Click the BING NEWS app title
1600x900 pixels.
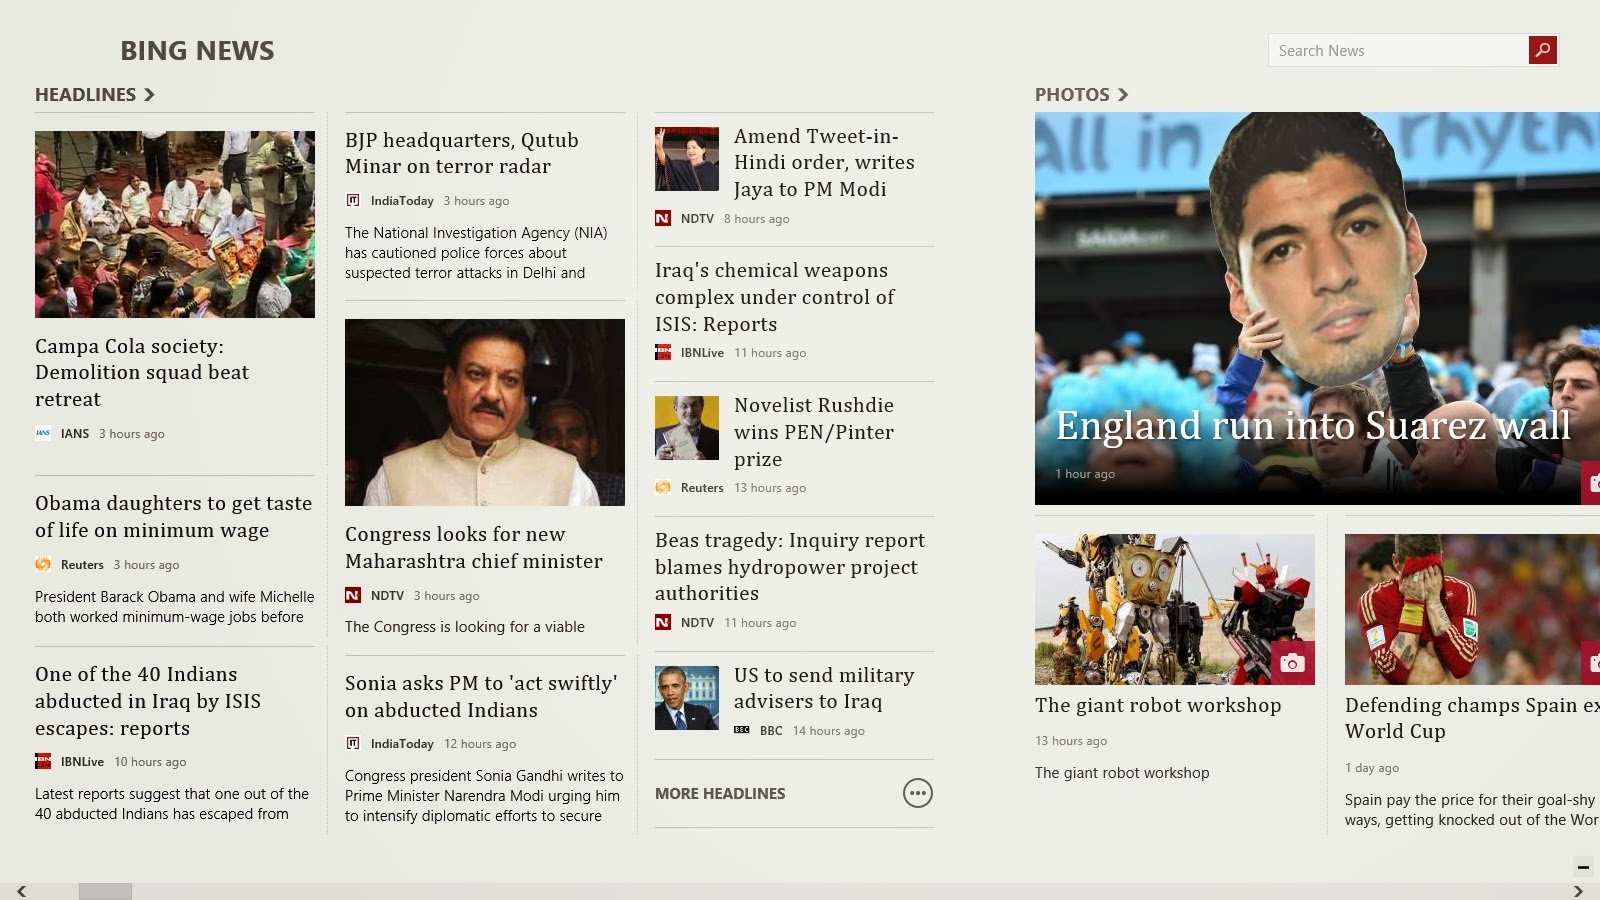(197, 50)
